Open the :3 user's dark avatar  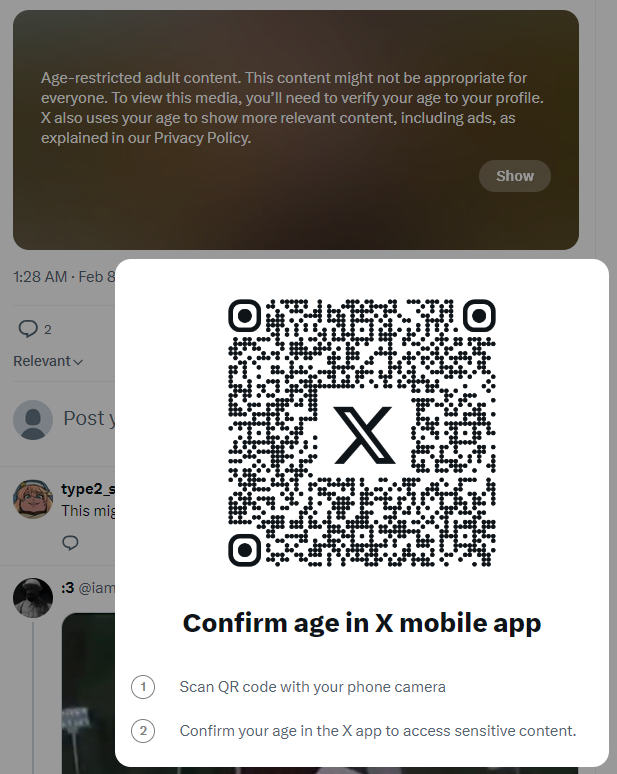(33, 598)
